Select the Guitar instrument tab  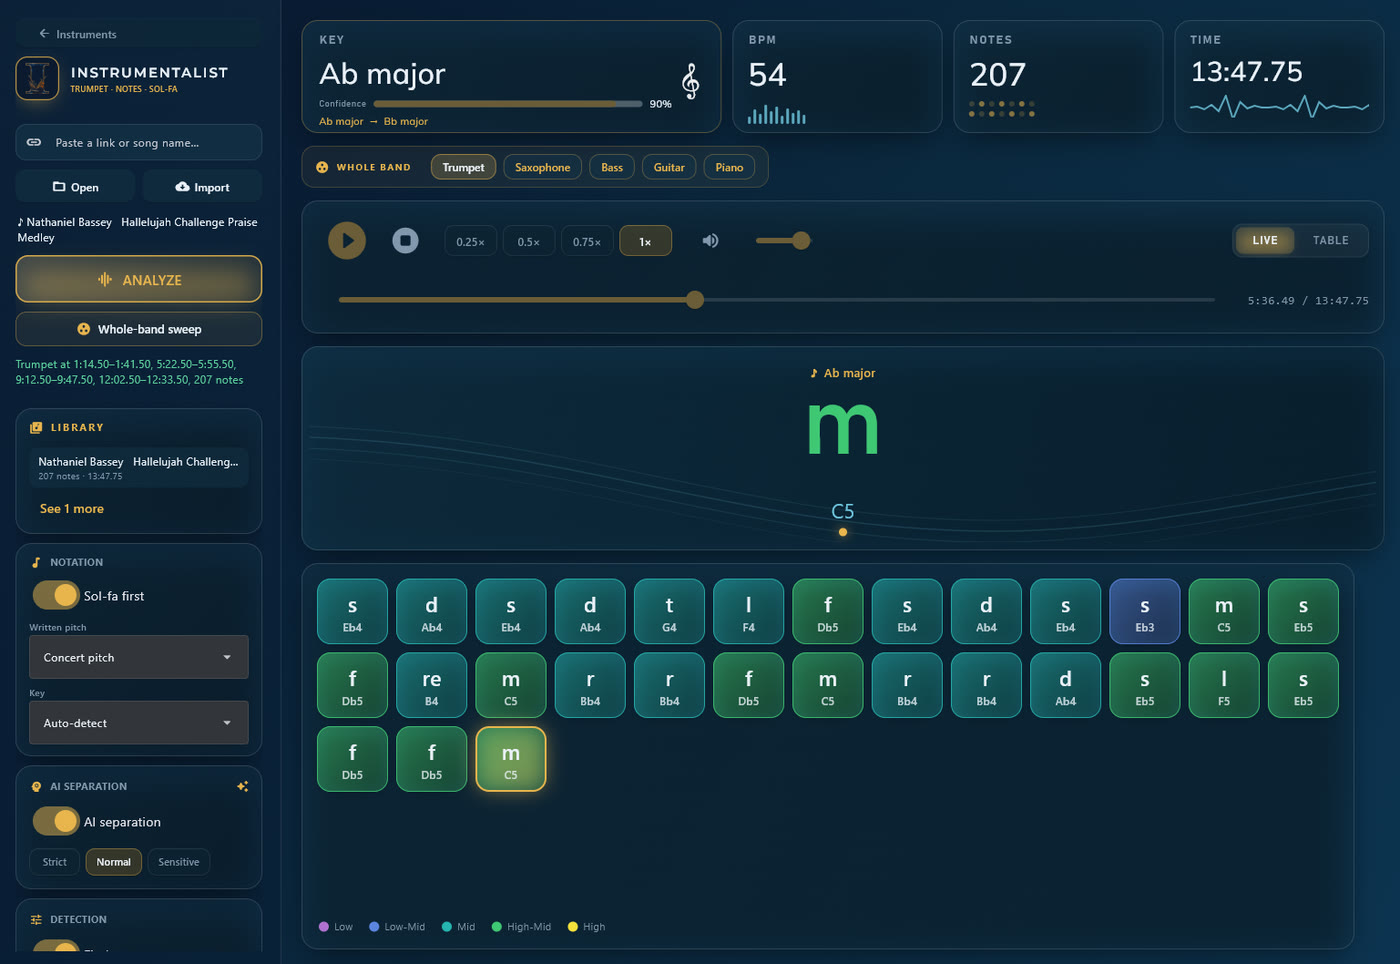coord(669,167)
